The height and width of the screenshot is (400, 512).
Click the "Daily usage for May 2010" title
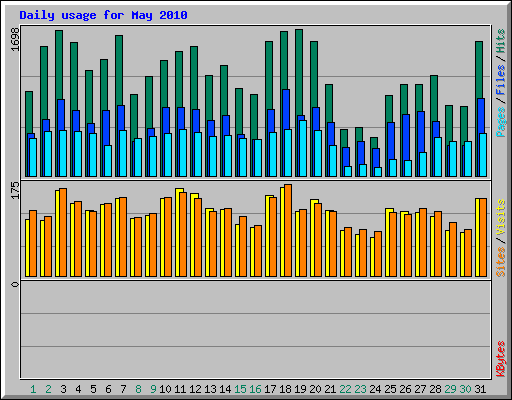tap(103, 15)
